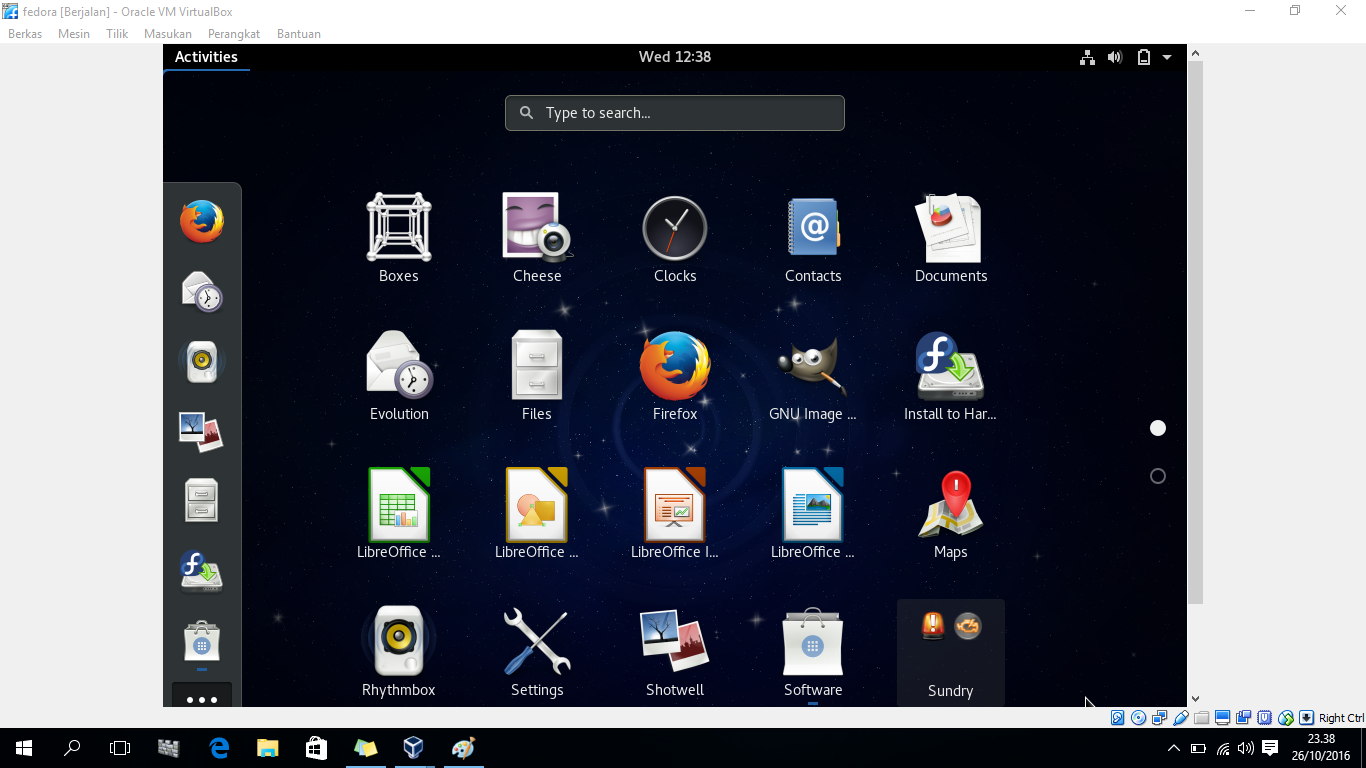1366x768 pixels.
Task: Click the VM window vertical scrollbar
Action: (1195, 332)
